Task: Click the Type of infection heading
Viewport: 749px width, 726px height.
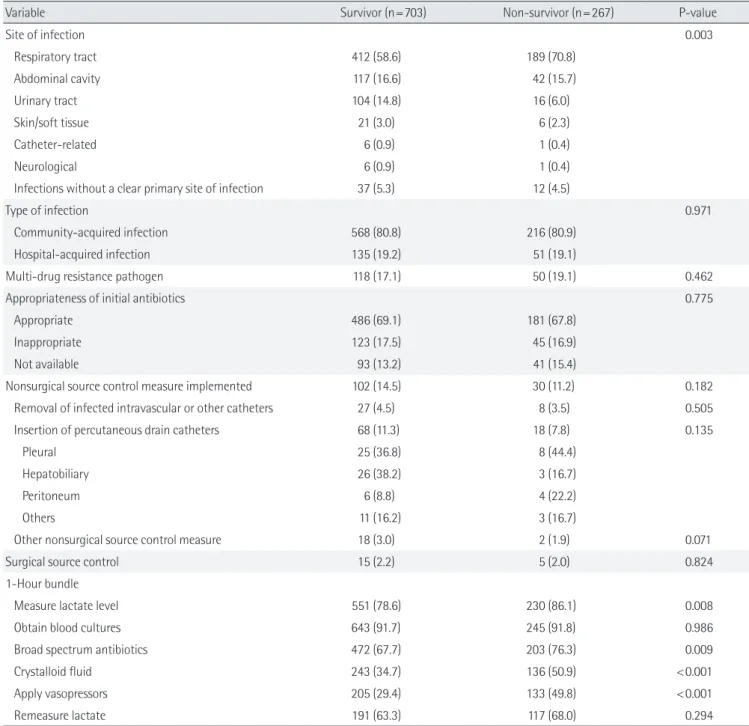Action: coord(47,211)
